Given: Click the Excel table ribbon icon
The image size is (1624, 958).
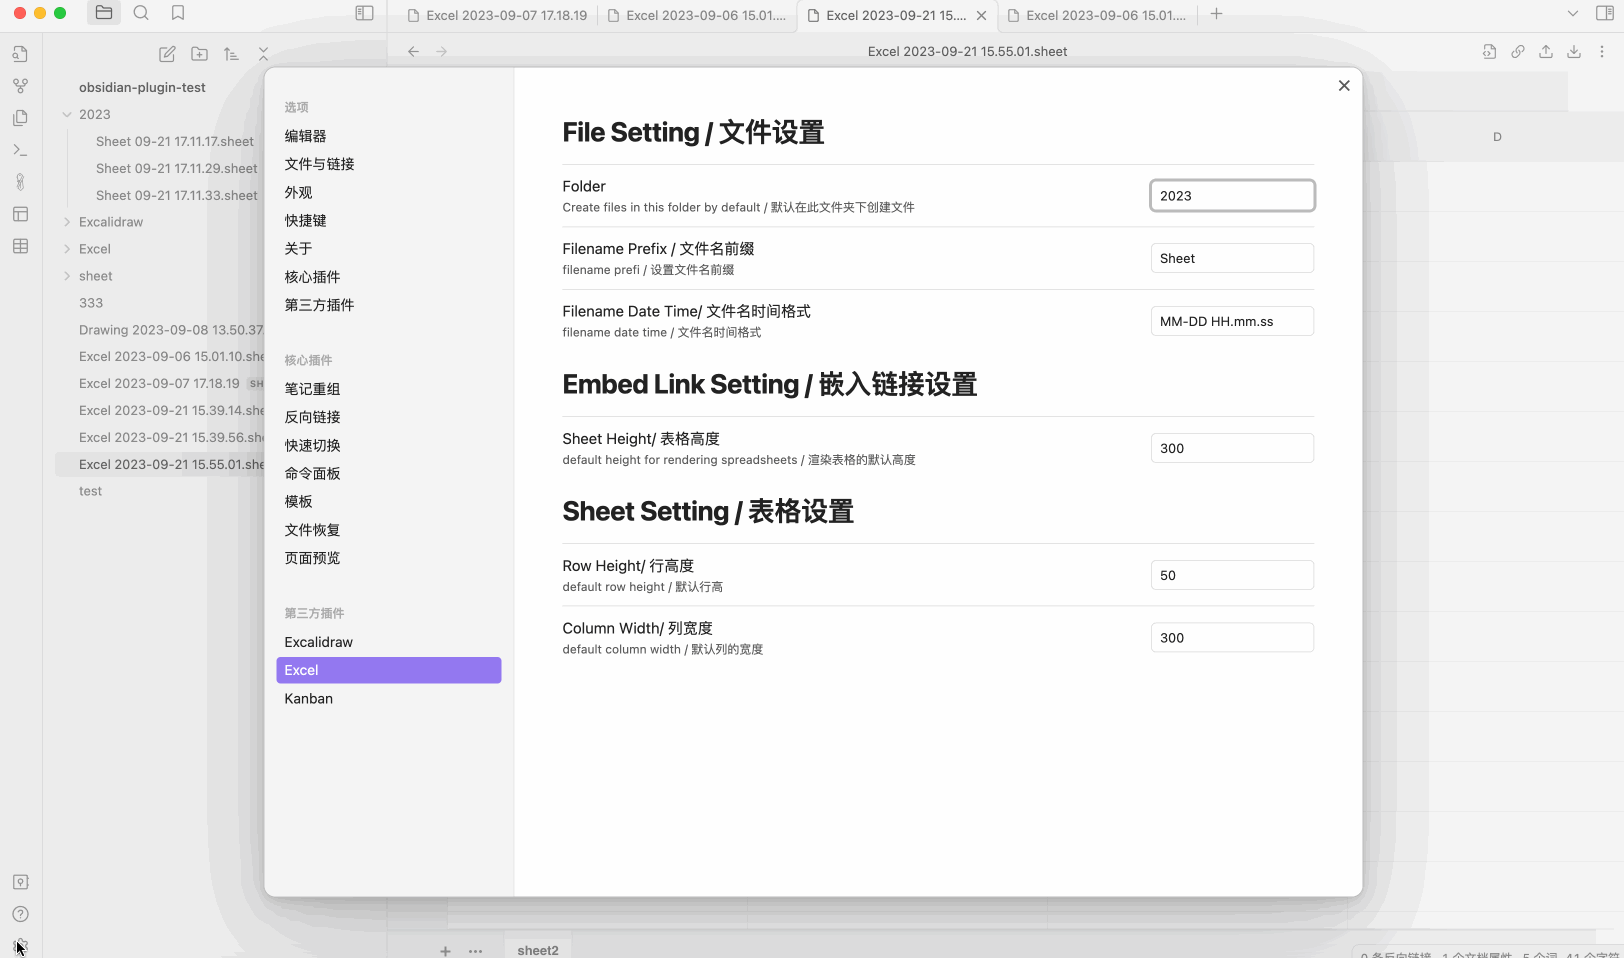Looking at the screenshot, I should [20, 246].
